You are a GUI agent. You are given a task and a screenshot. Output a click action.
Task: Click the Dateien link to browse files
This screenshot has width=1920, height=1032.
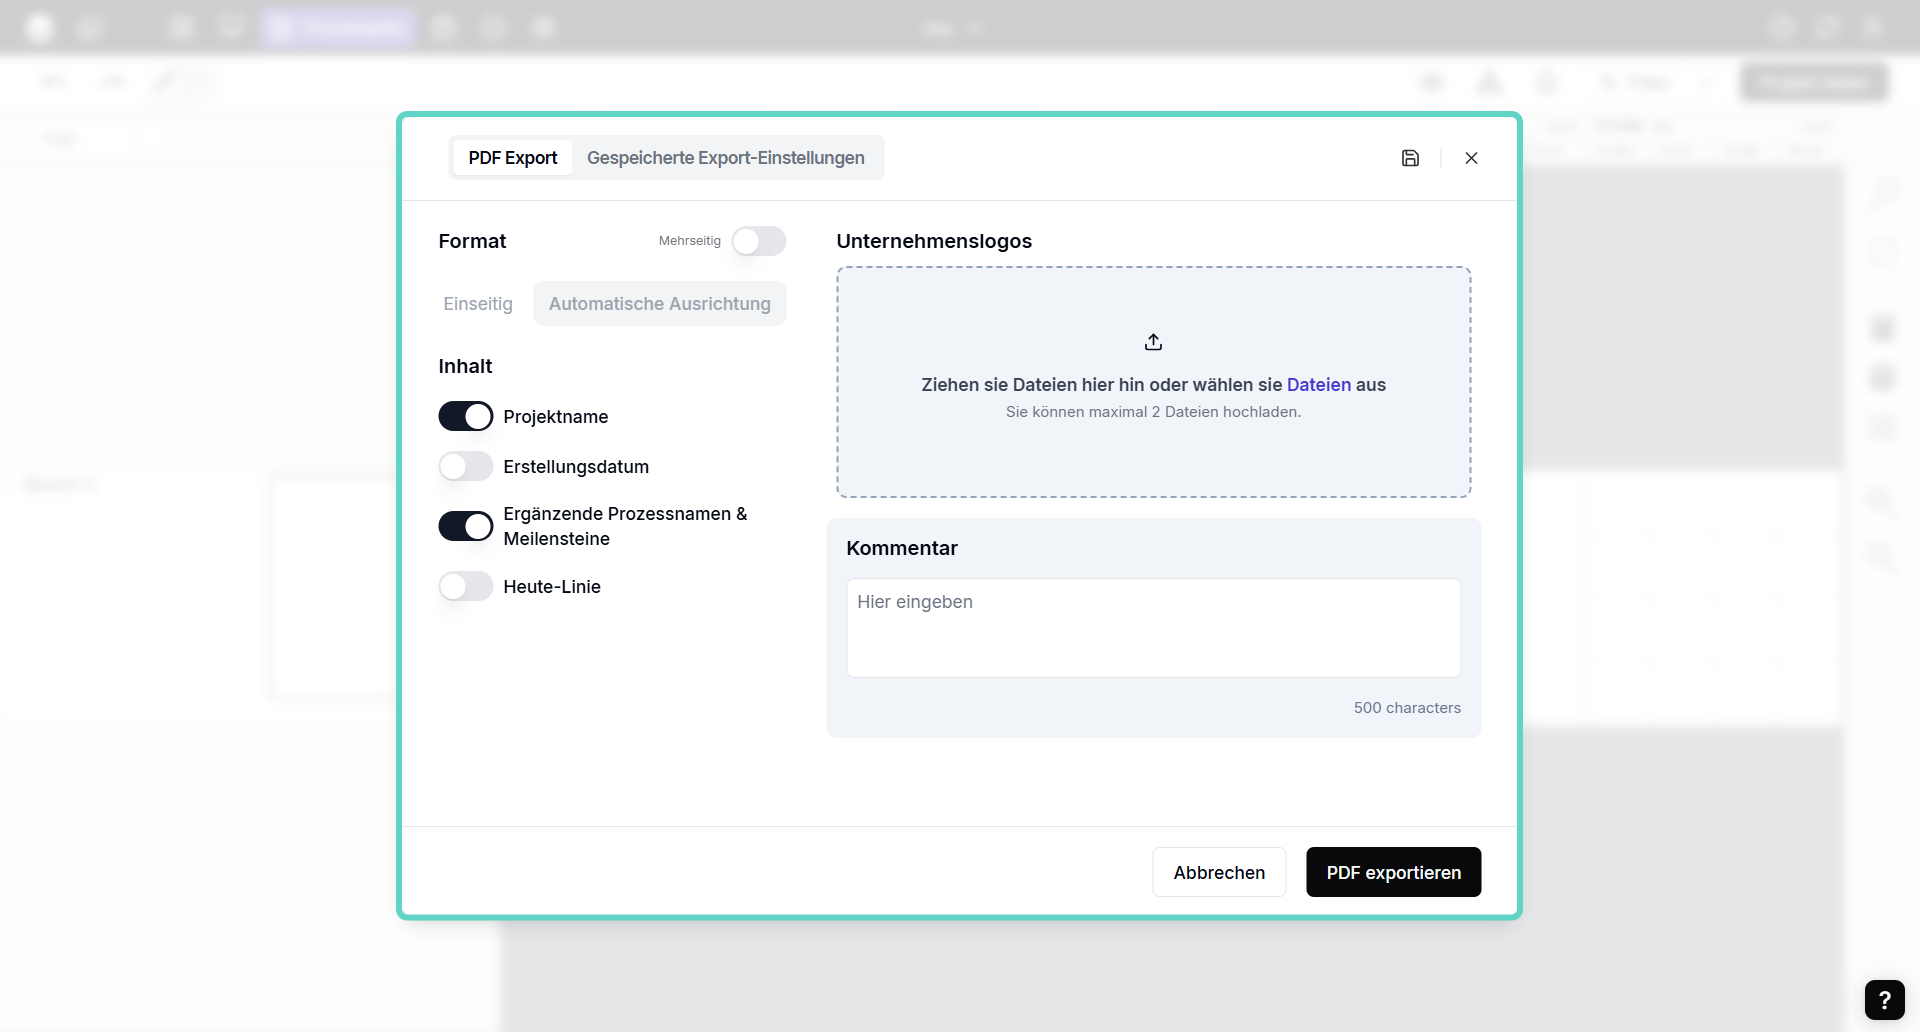point(1318,385)
